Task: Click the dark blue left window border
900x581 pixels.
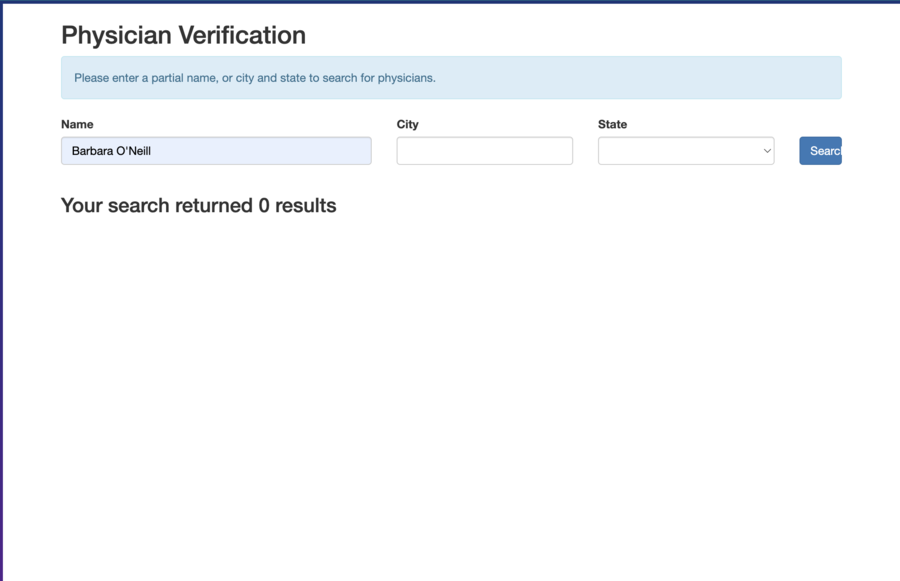Action: [1, 300]
